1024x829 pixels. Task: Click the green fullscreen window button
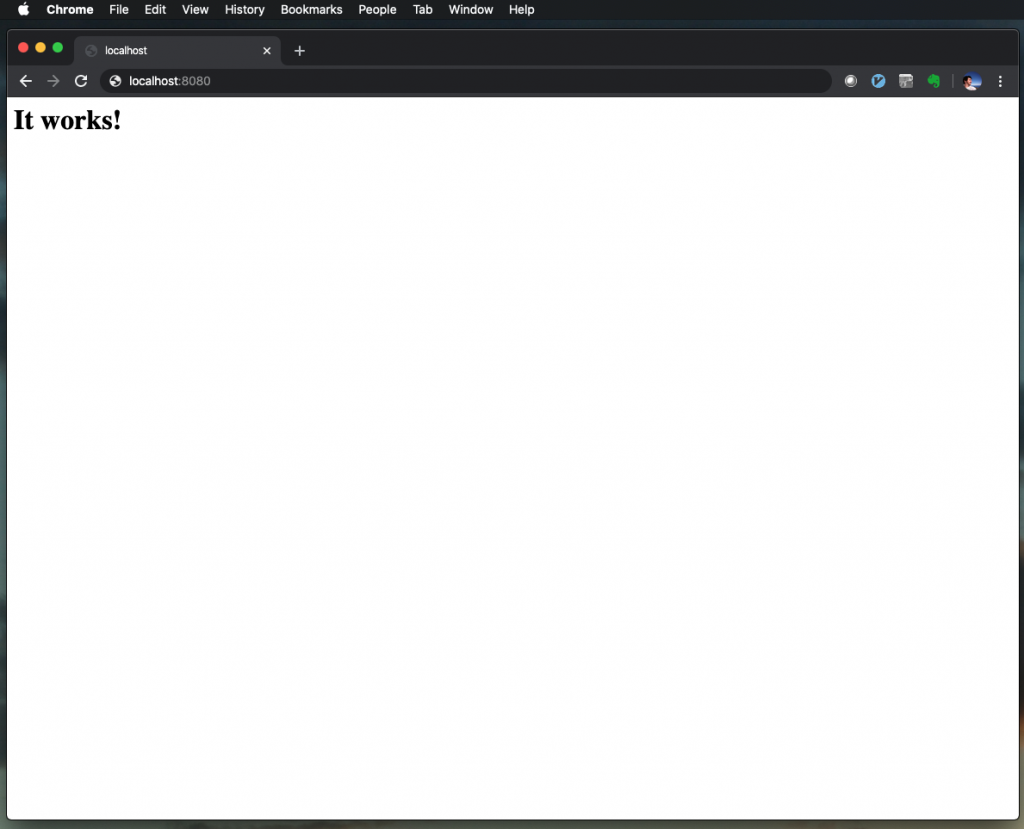point(57,48)
